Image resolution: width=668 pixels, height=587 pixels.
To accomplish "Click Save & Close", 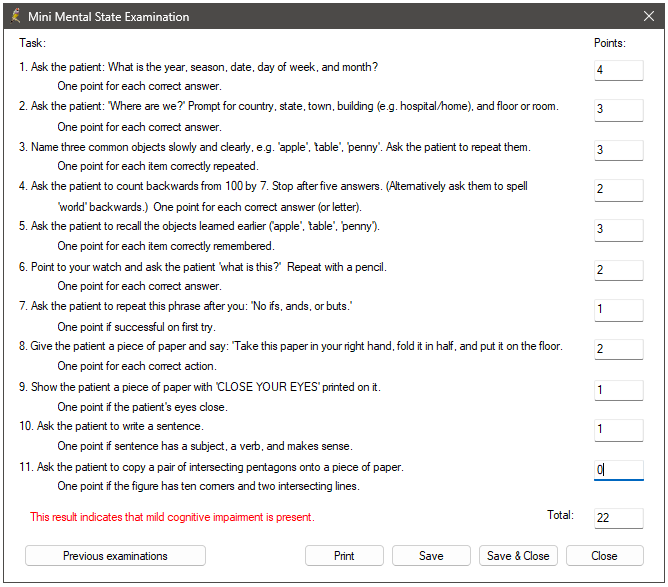I will click(518, 555).
